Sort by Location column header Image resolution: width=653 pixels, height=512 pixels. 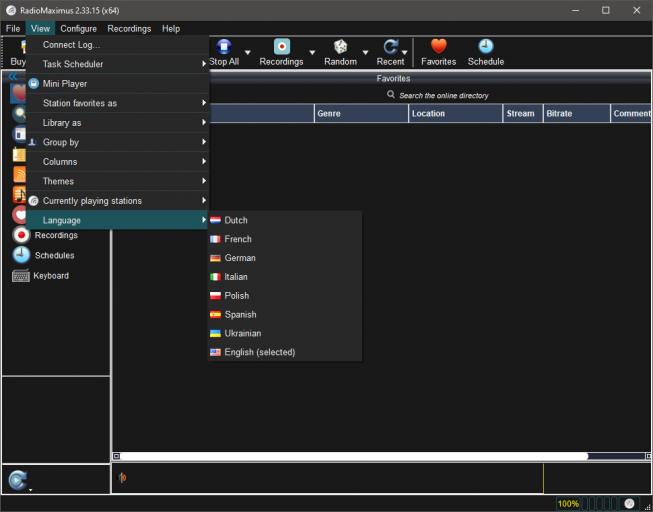tap(456, 113)
